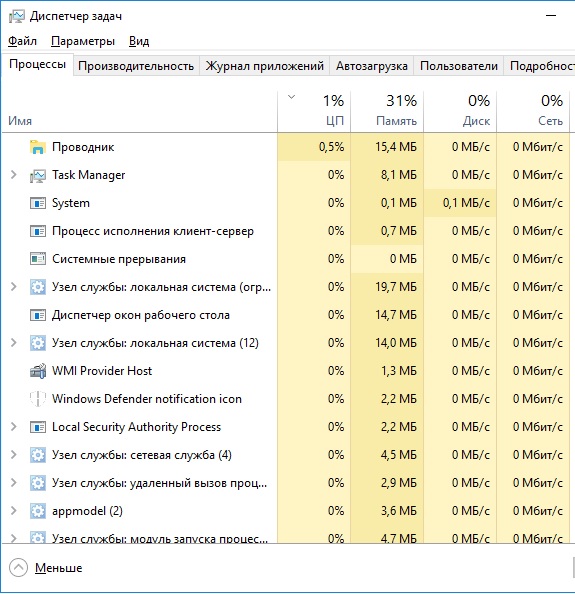Click the 0,5% CPU value for Проводник

click(331, 147)
